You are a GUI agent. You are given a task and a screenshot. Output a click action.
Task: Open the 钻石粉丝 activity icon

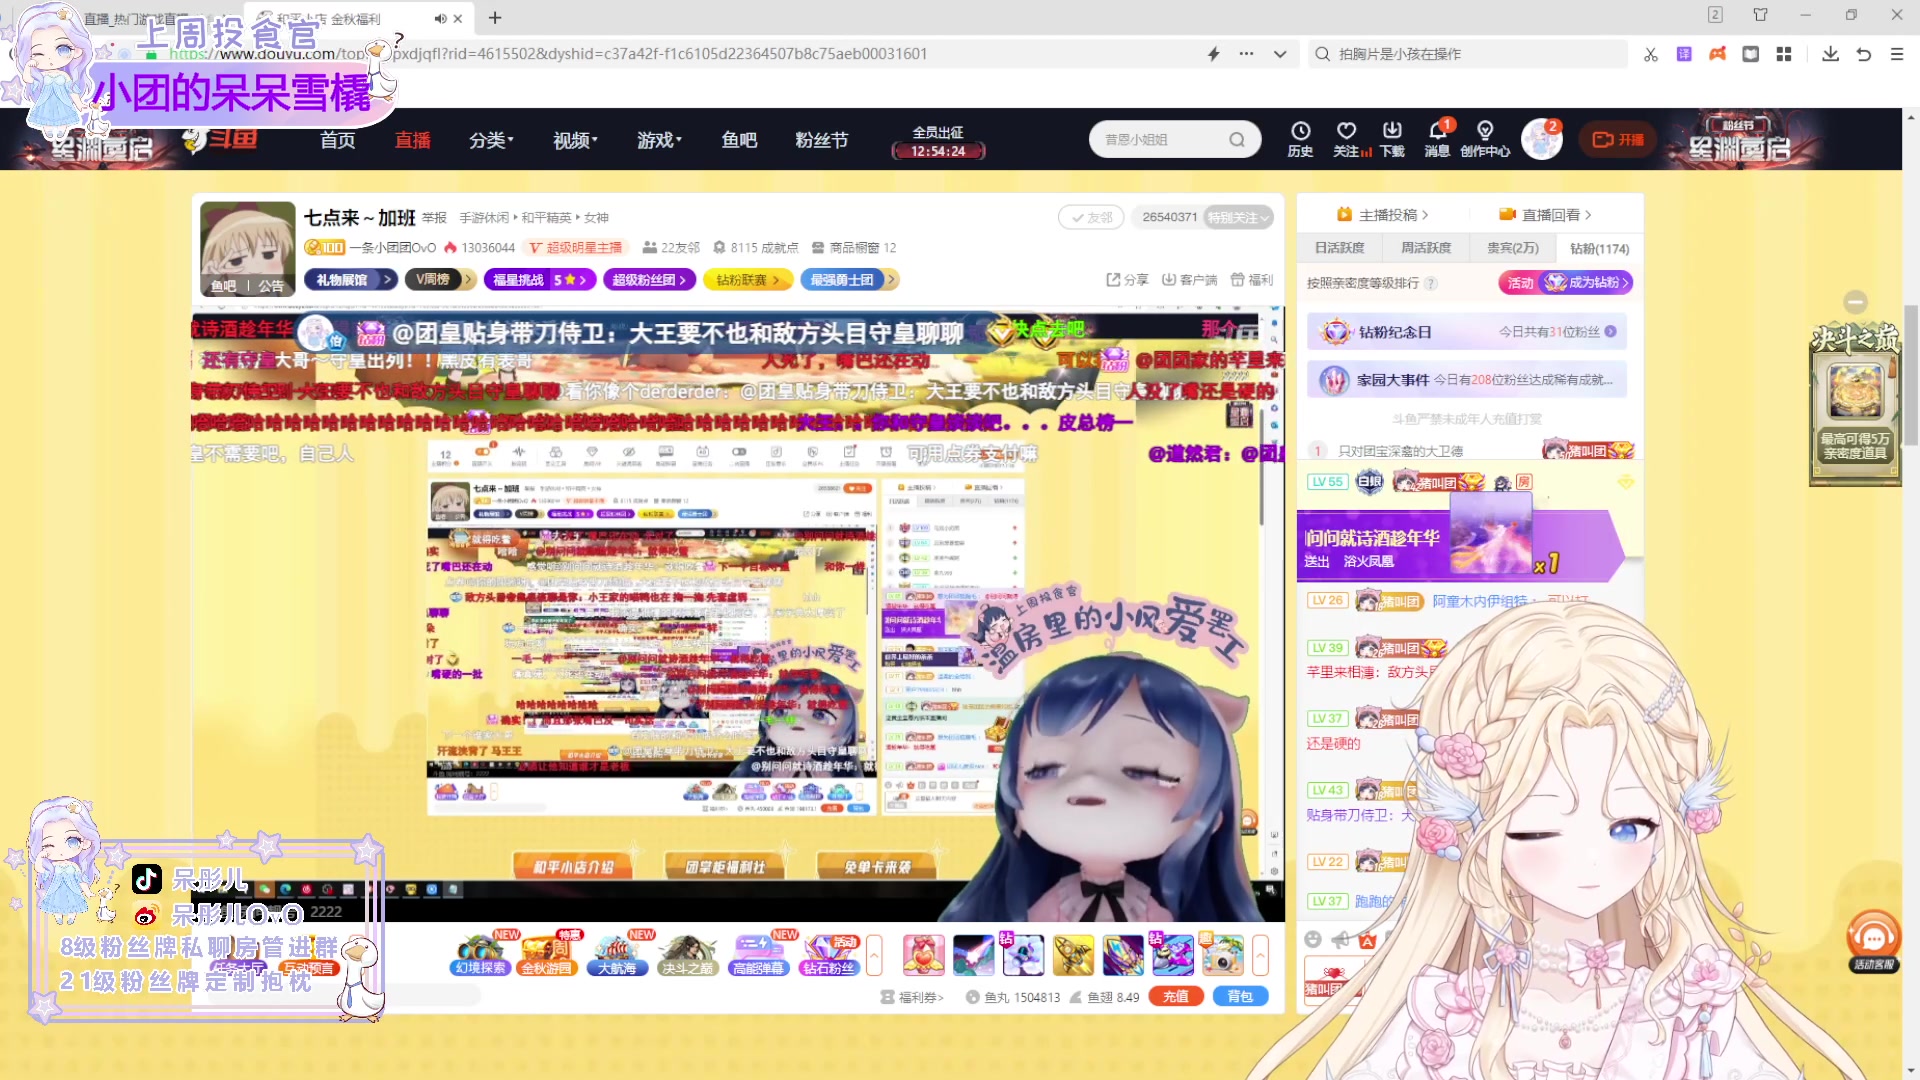click(829, 954)
